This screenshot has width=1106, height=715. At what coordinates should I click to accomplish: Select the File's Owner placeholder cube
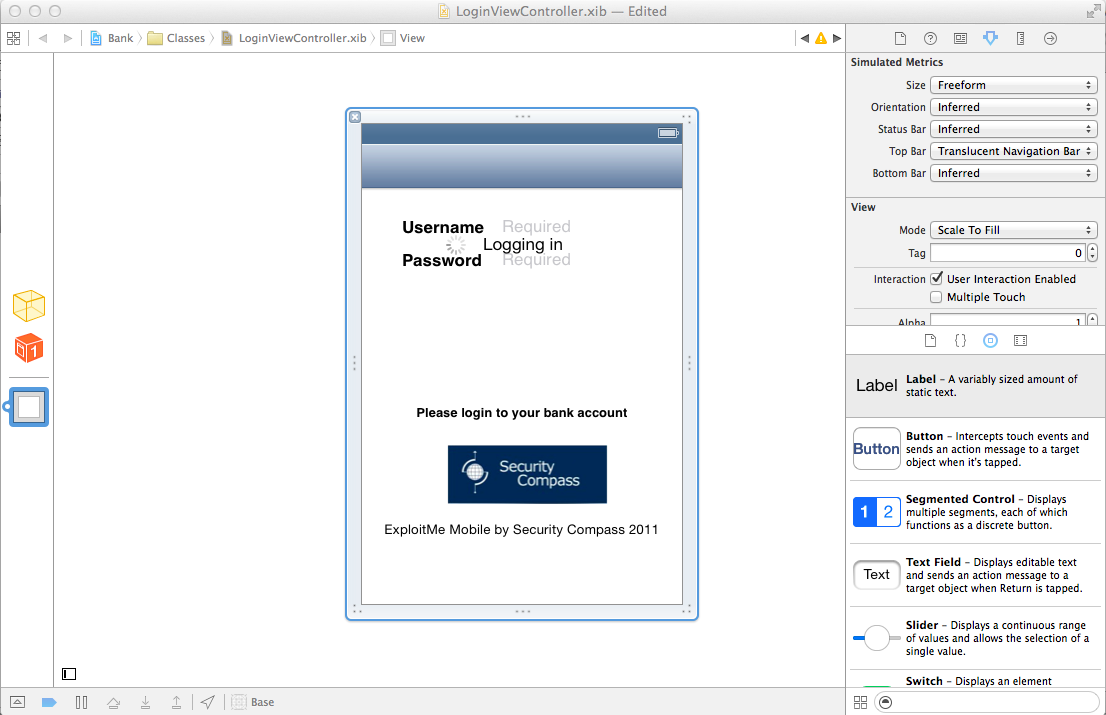pos(29,305)
